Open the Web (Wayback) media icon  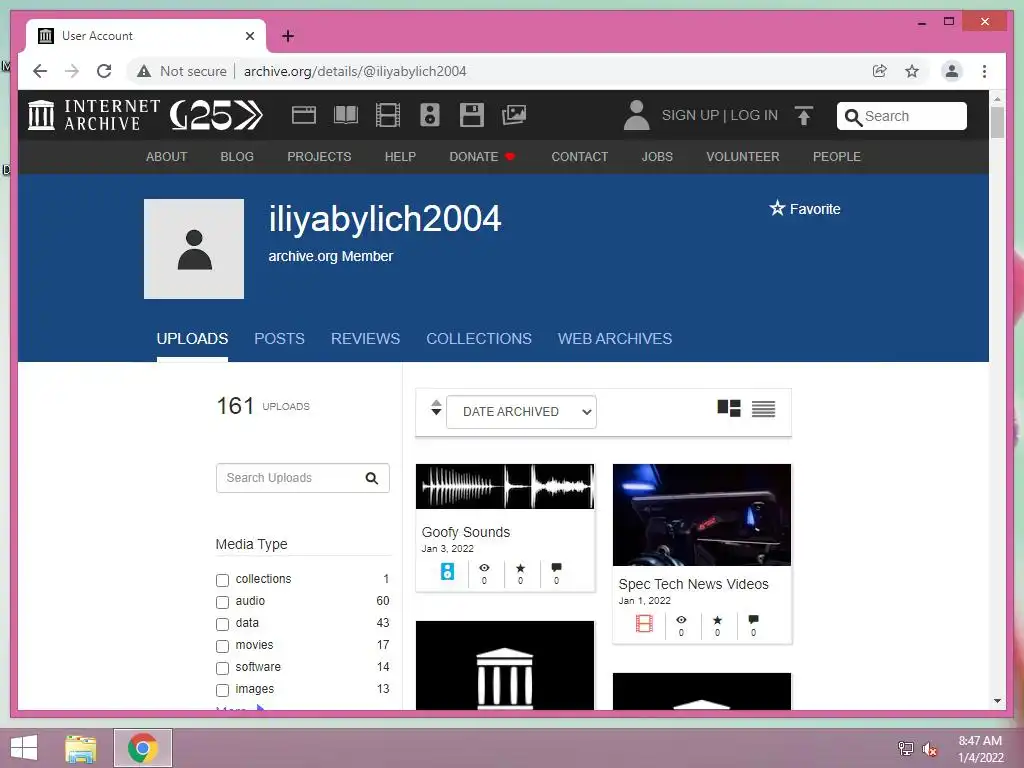[304, 115]
